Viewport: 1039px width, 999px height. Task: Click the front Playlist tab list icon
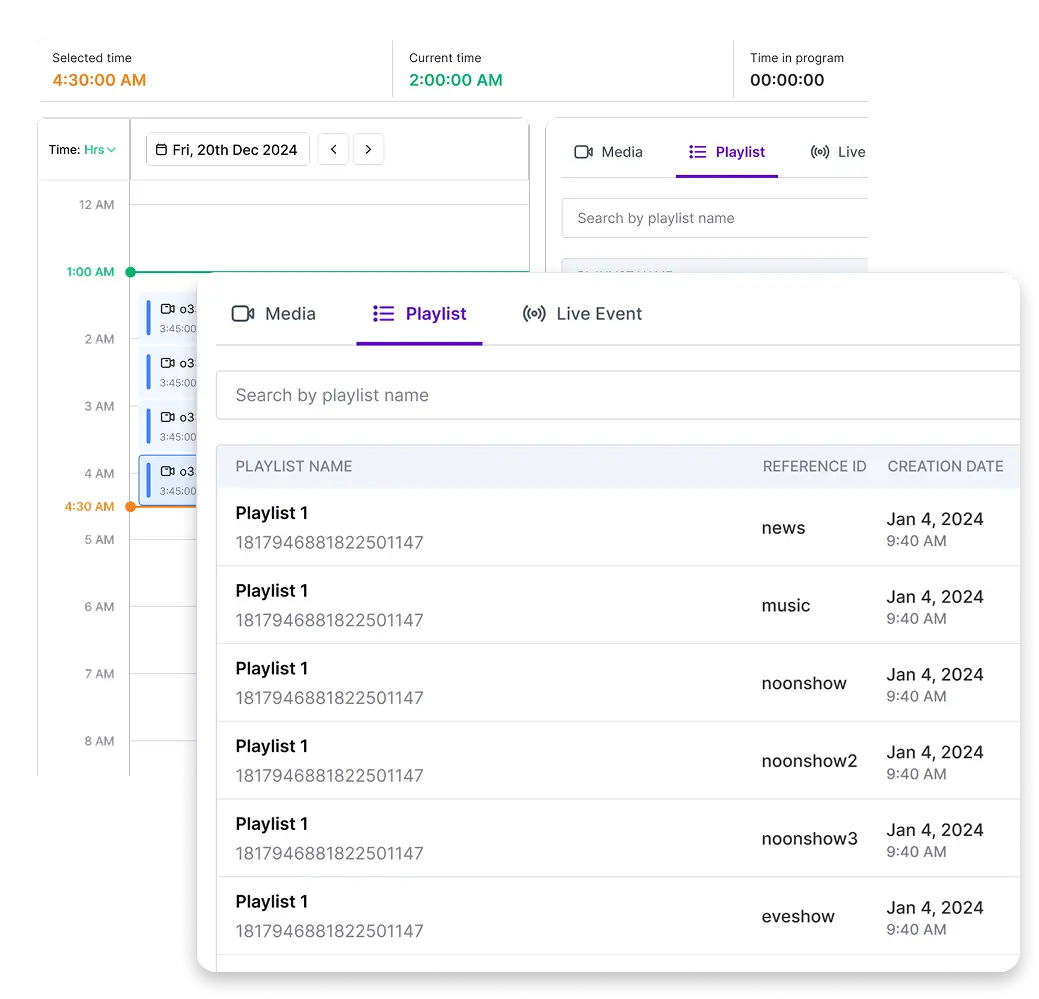tap(384, 313)
